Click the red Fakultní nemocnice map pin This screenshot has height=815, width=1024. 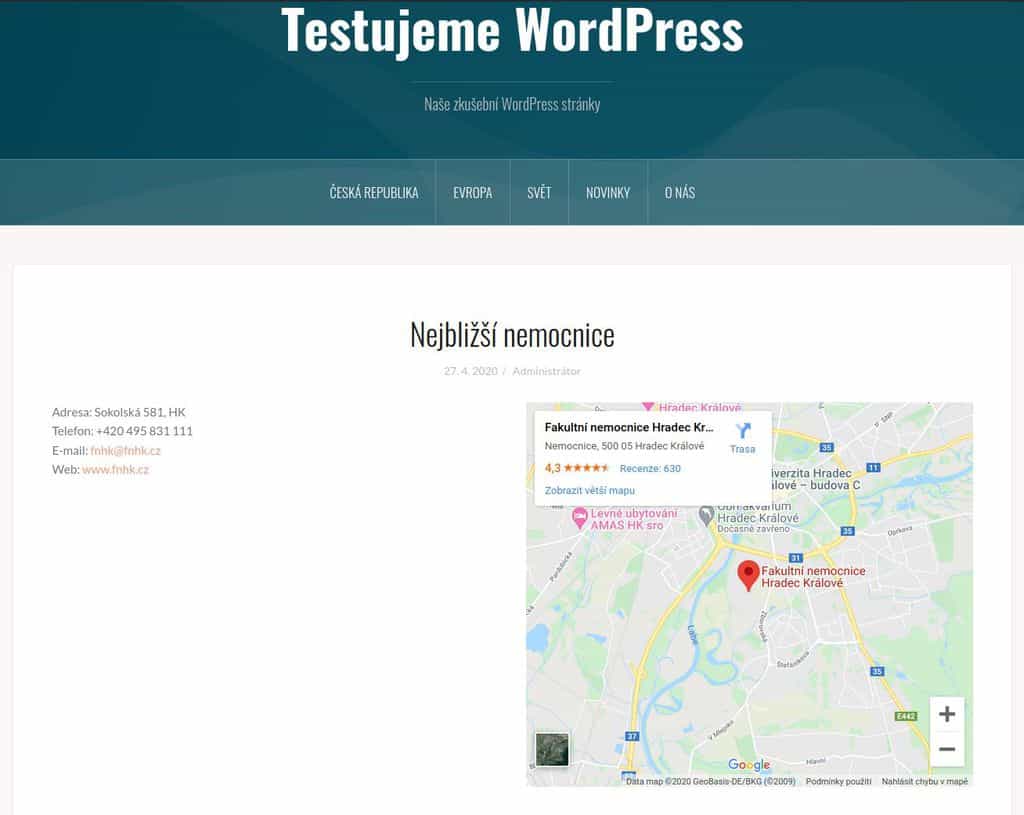coord(748,576)
